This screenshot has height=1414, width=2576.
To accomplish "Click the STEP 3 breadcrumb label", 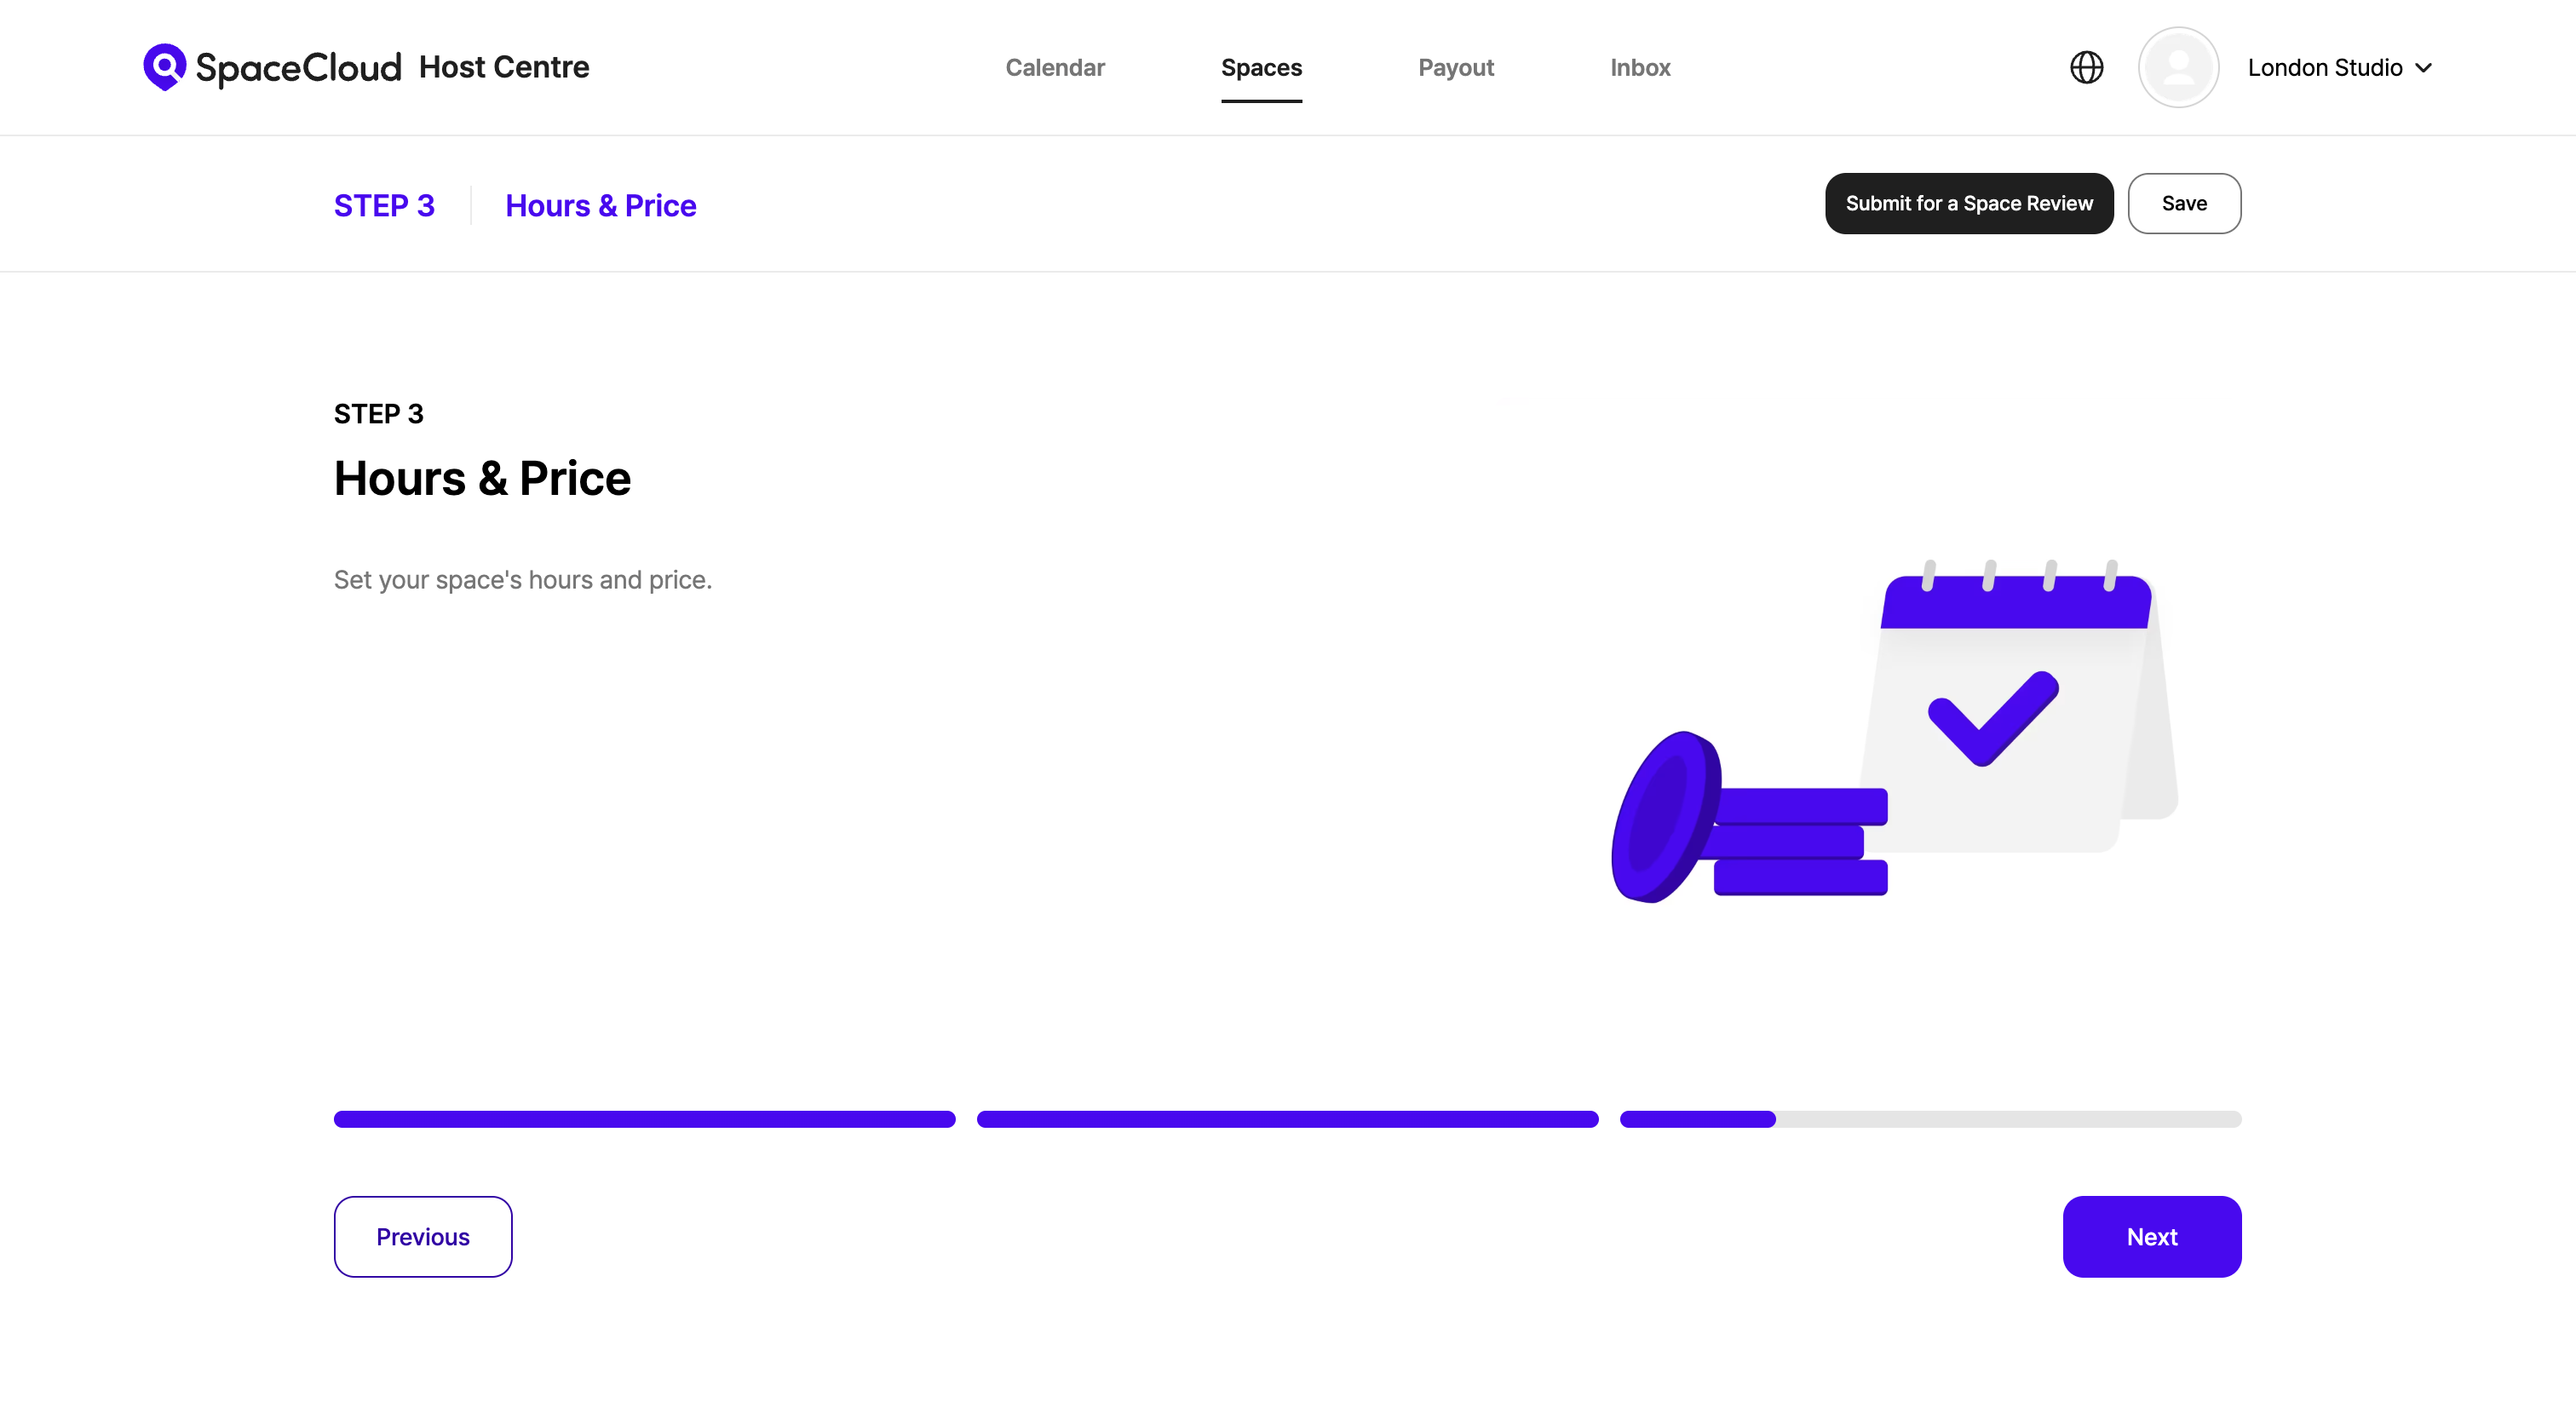I will click(x=384, y=205).
